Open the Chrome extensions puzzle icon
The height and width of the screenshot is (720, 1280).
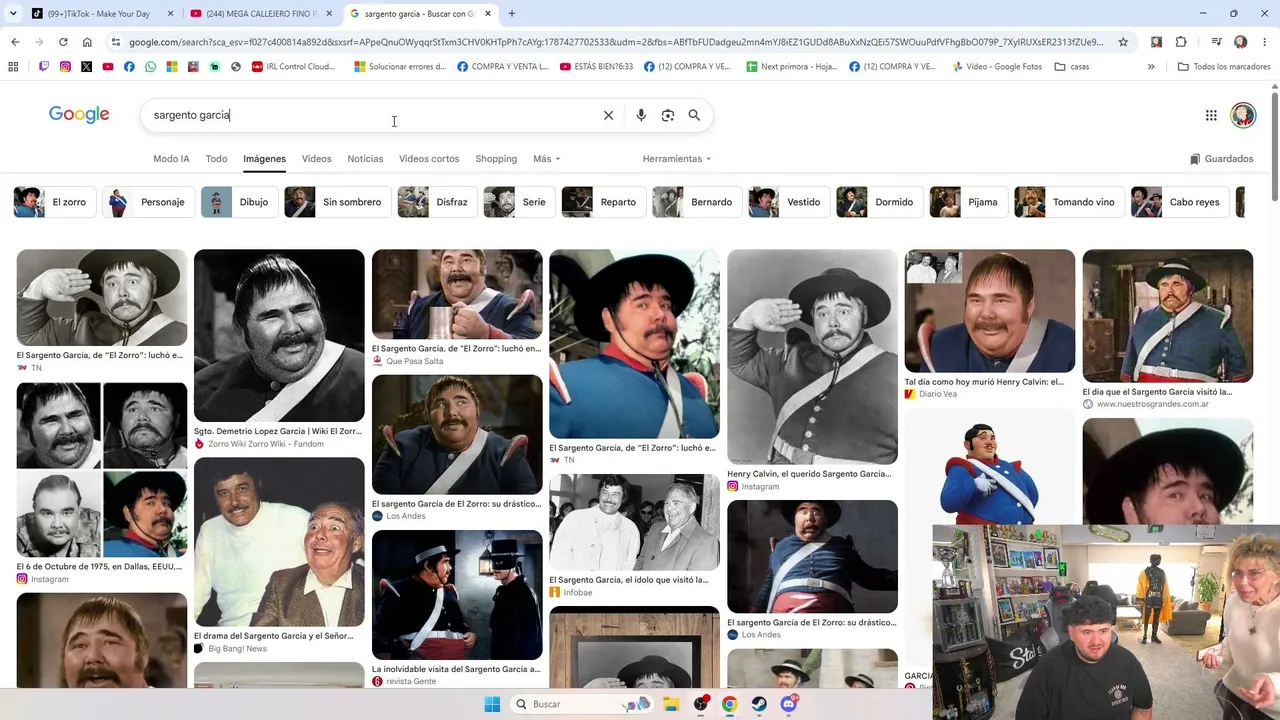pos(1181,42)
